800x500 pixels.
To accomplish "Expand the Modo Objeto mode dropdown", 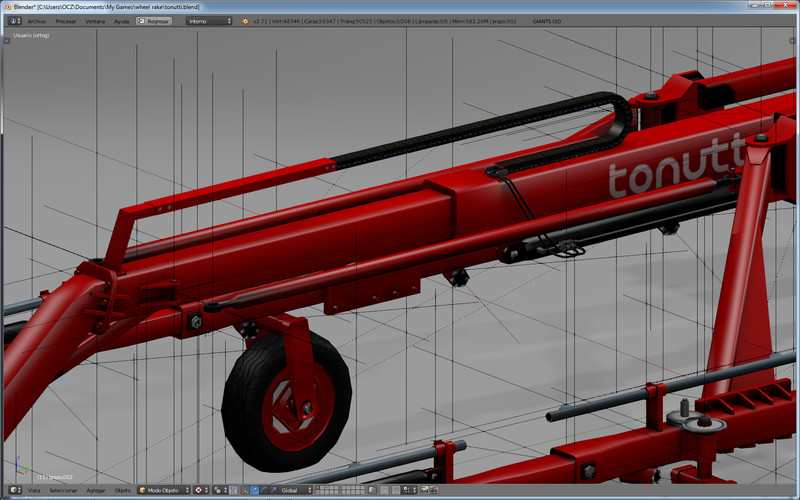I will click(163, 490).
